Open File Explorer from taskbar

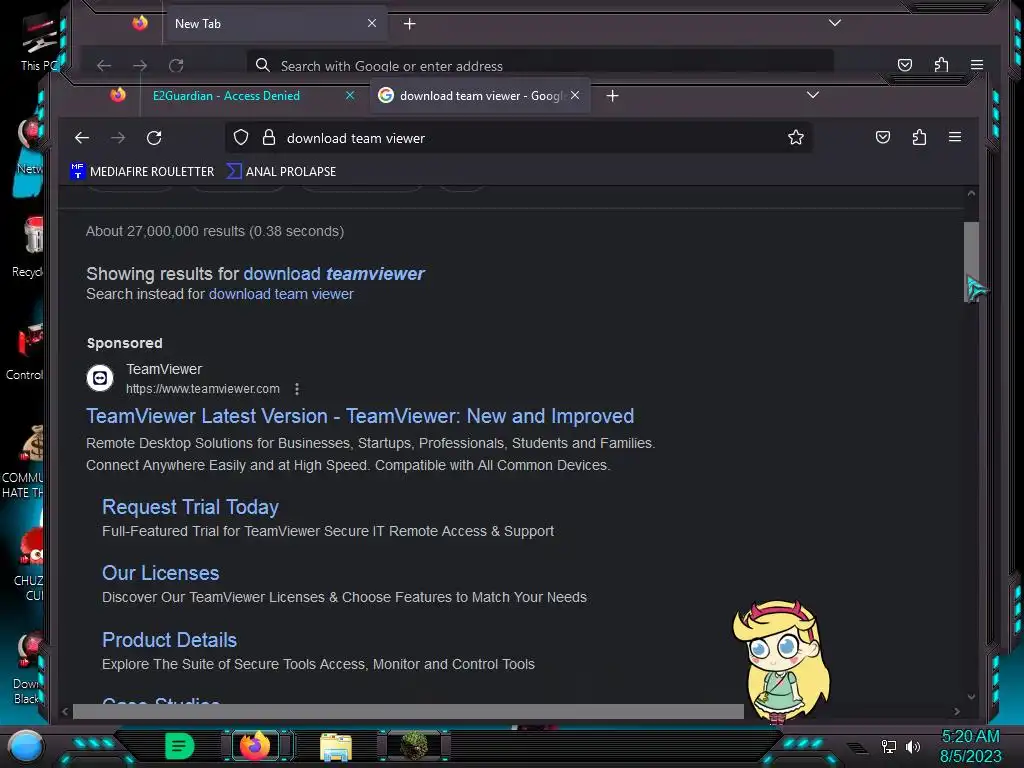click(336, 747)
